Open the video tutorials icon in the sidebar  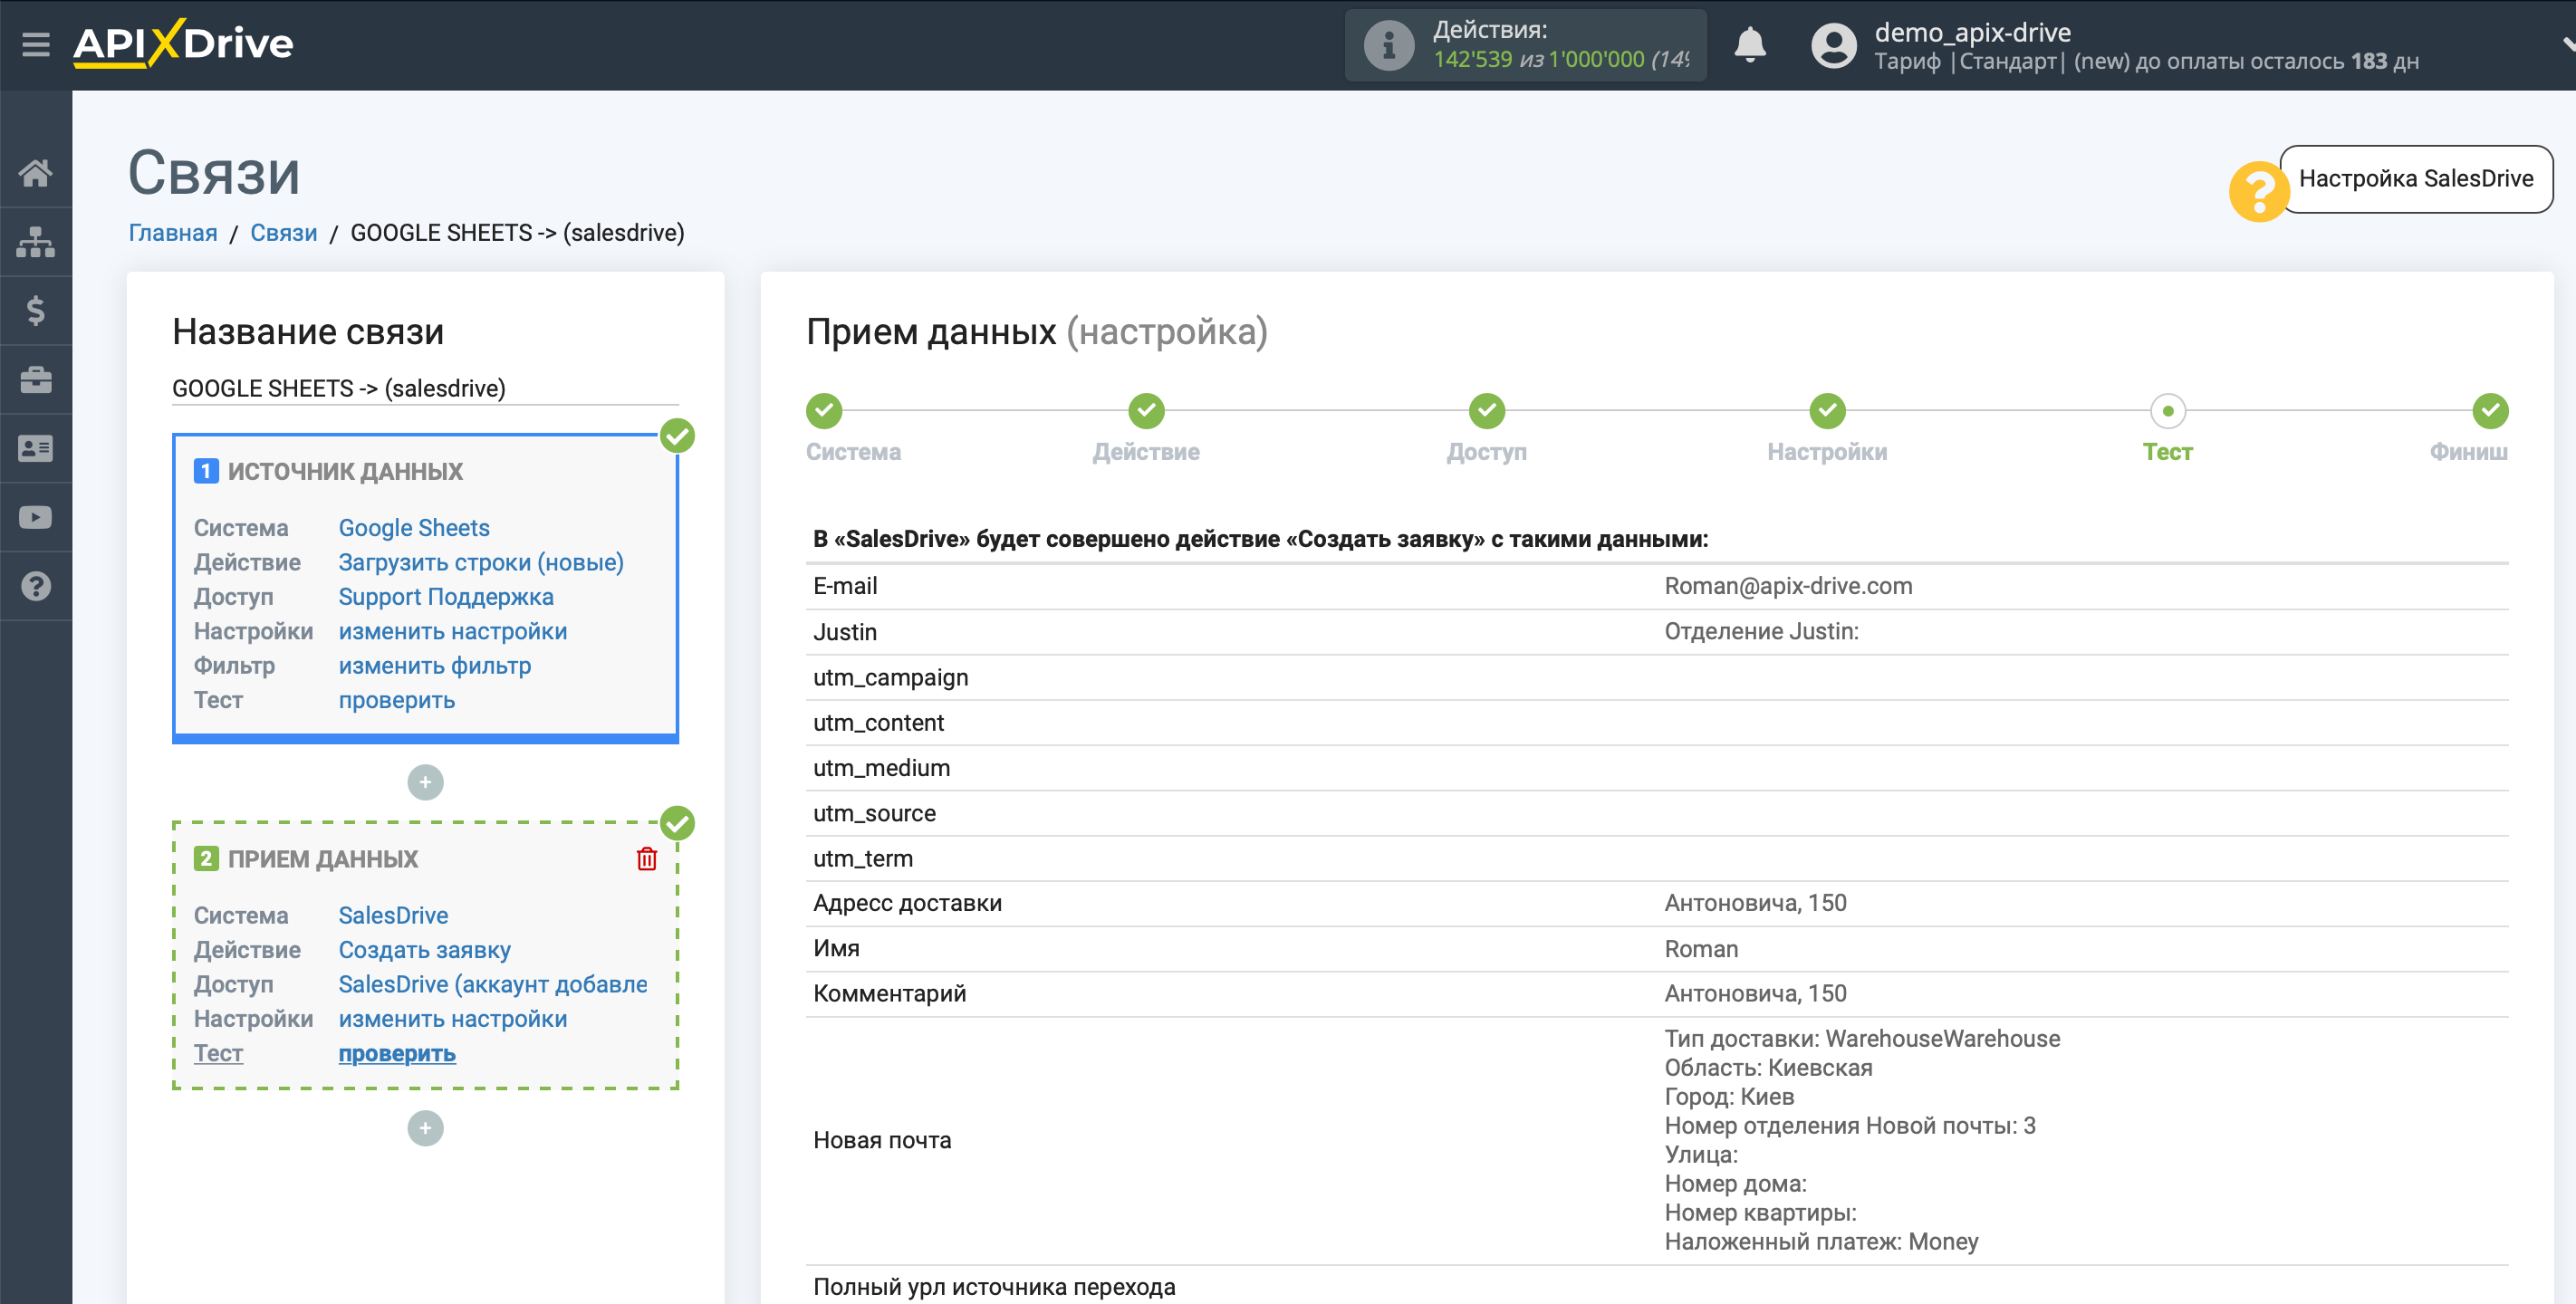pyautogui.click(x=36, y=517)
